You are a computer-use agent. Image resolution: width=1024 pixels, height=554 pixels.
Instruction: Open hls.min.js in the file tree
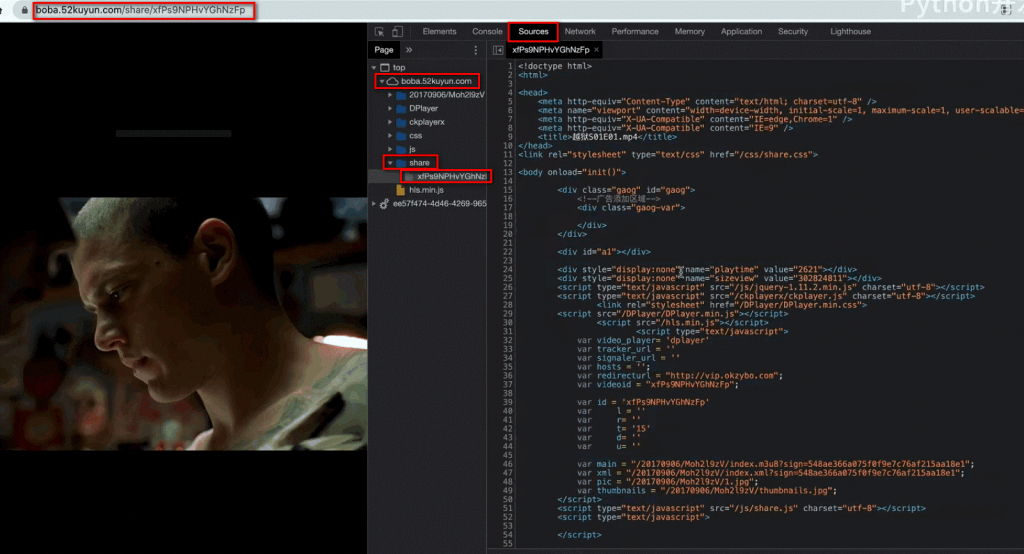[x=426, y=190]
